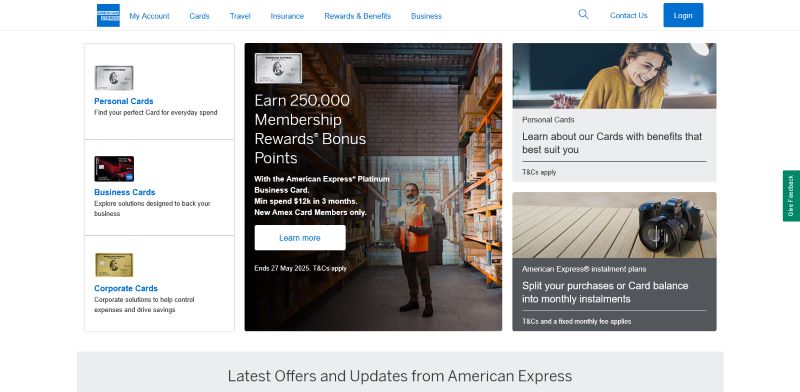800x392 pixels.
Task: Click the American Express logo
Action: coord(108,15)
